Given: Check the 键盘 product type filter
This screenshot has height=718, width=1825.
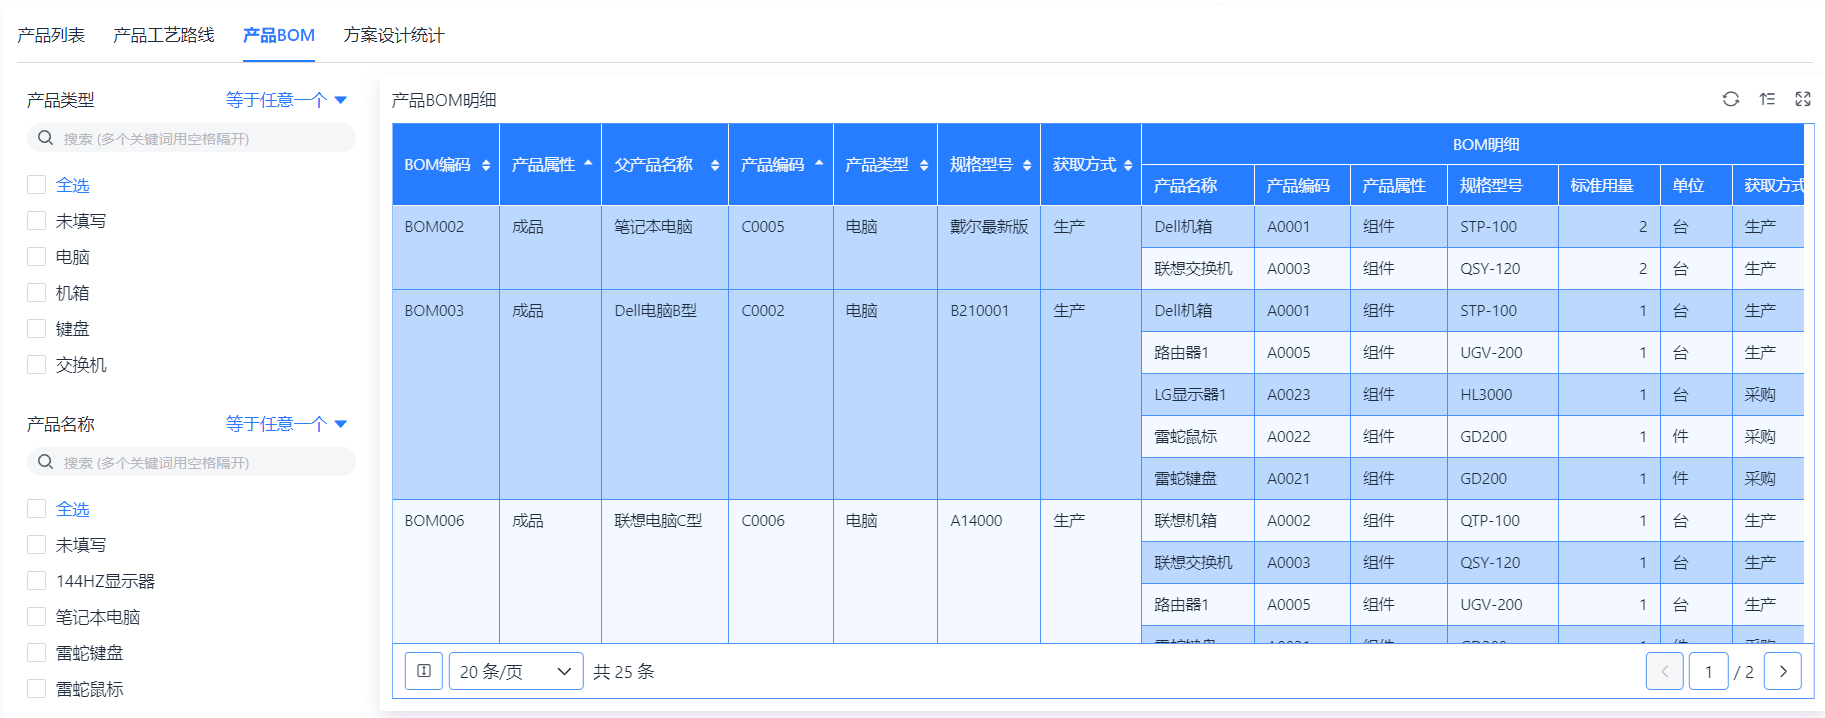Looking at the screenshot, I should 37,329.
